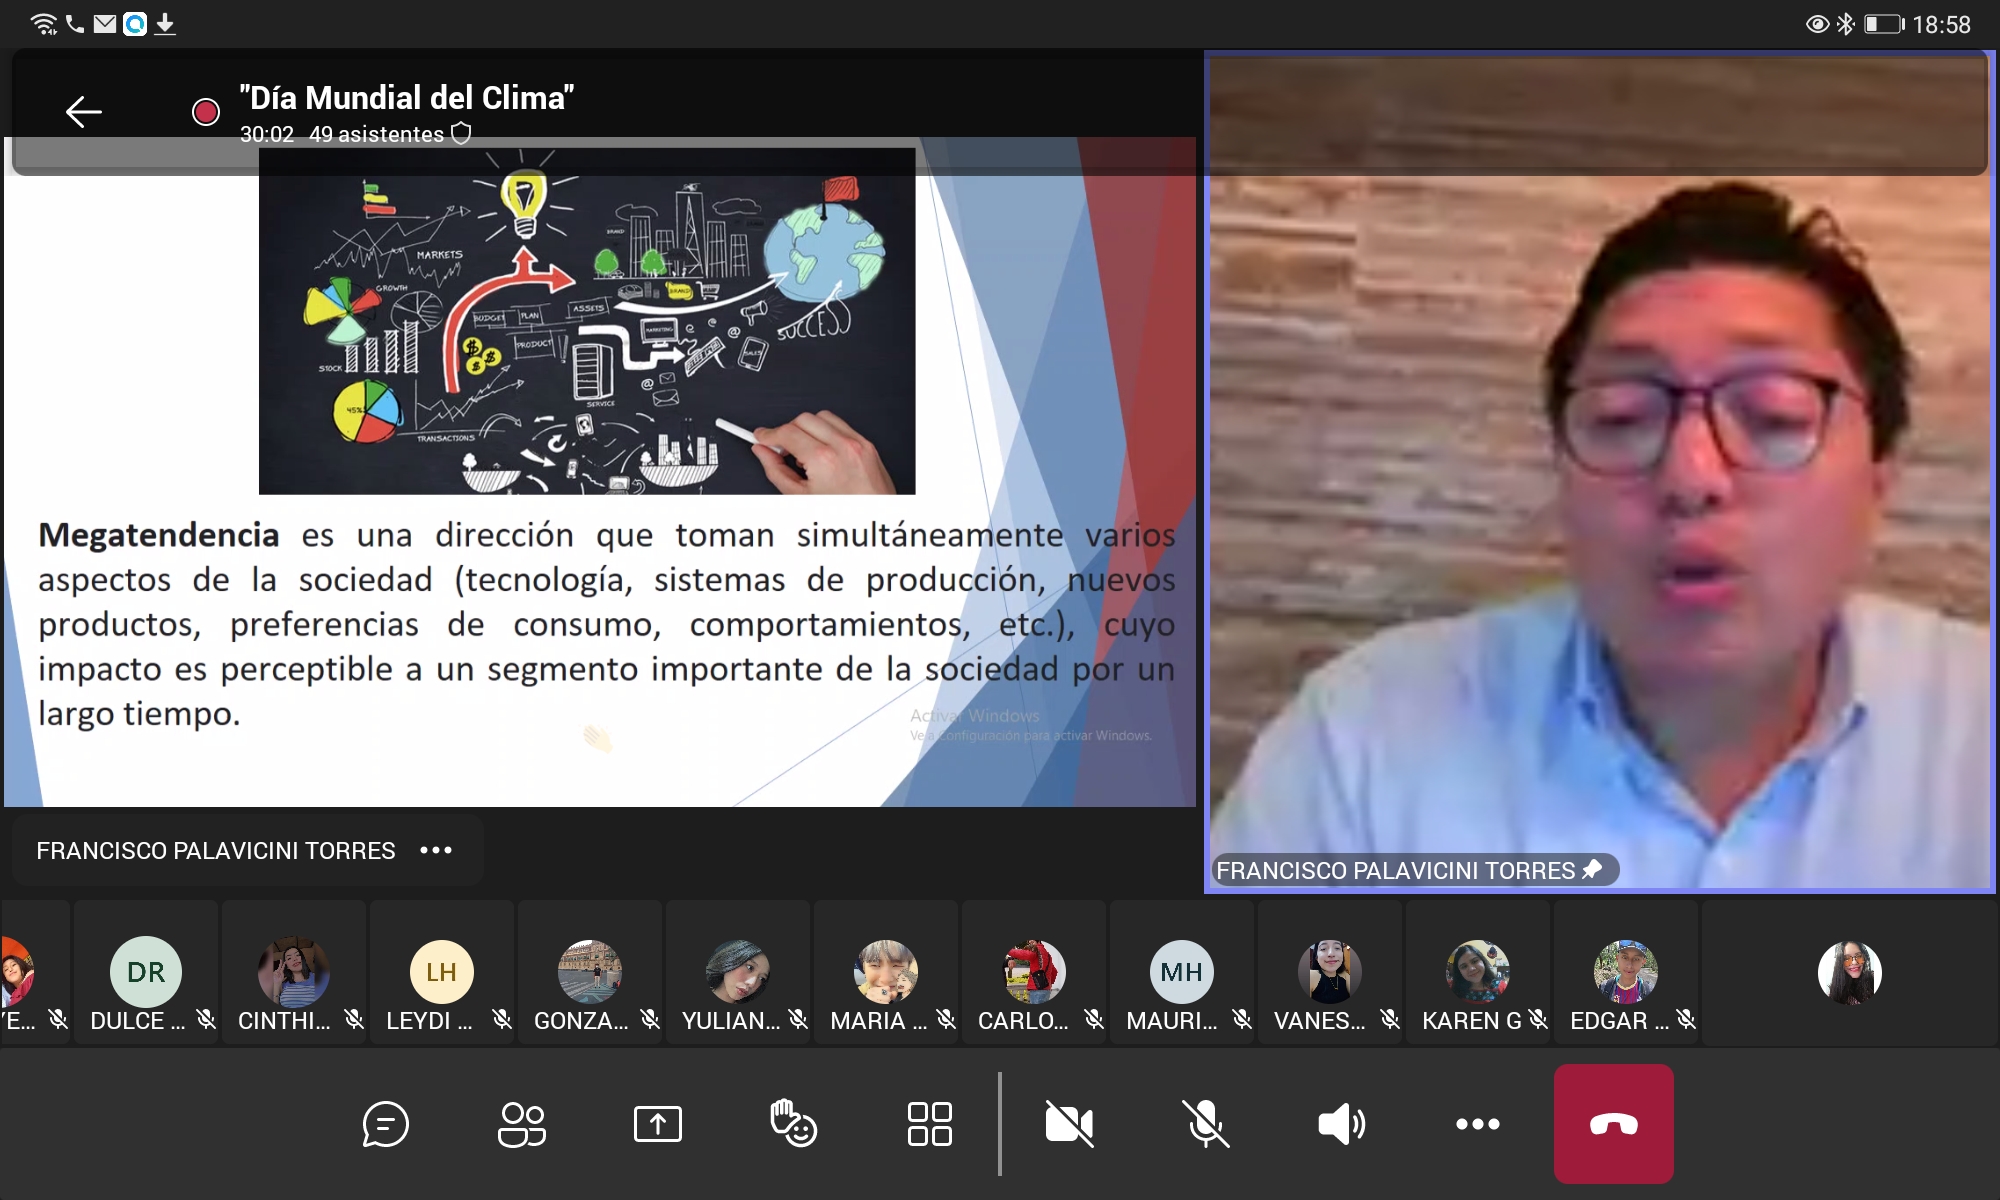Click the muted mic icon beside CINTHI
The height and width of the screenshot is (1200, 2000).
[354, 1019]
